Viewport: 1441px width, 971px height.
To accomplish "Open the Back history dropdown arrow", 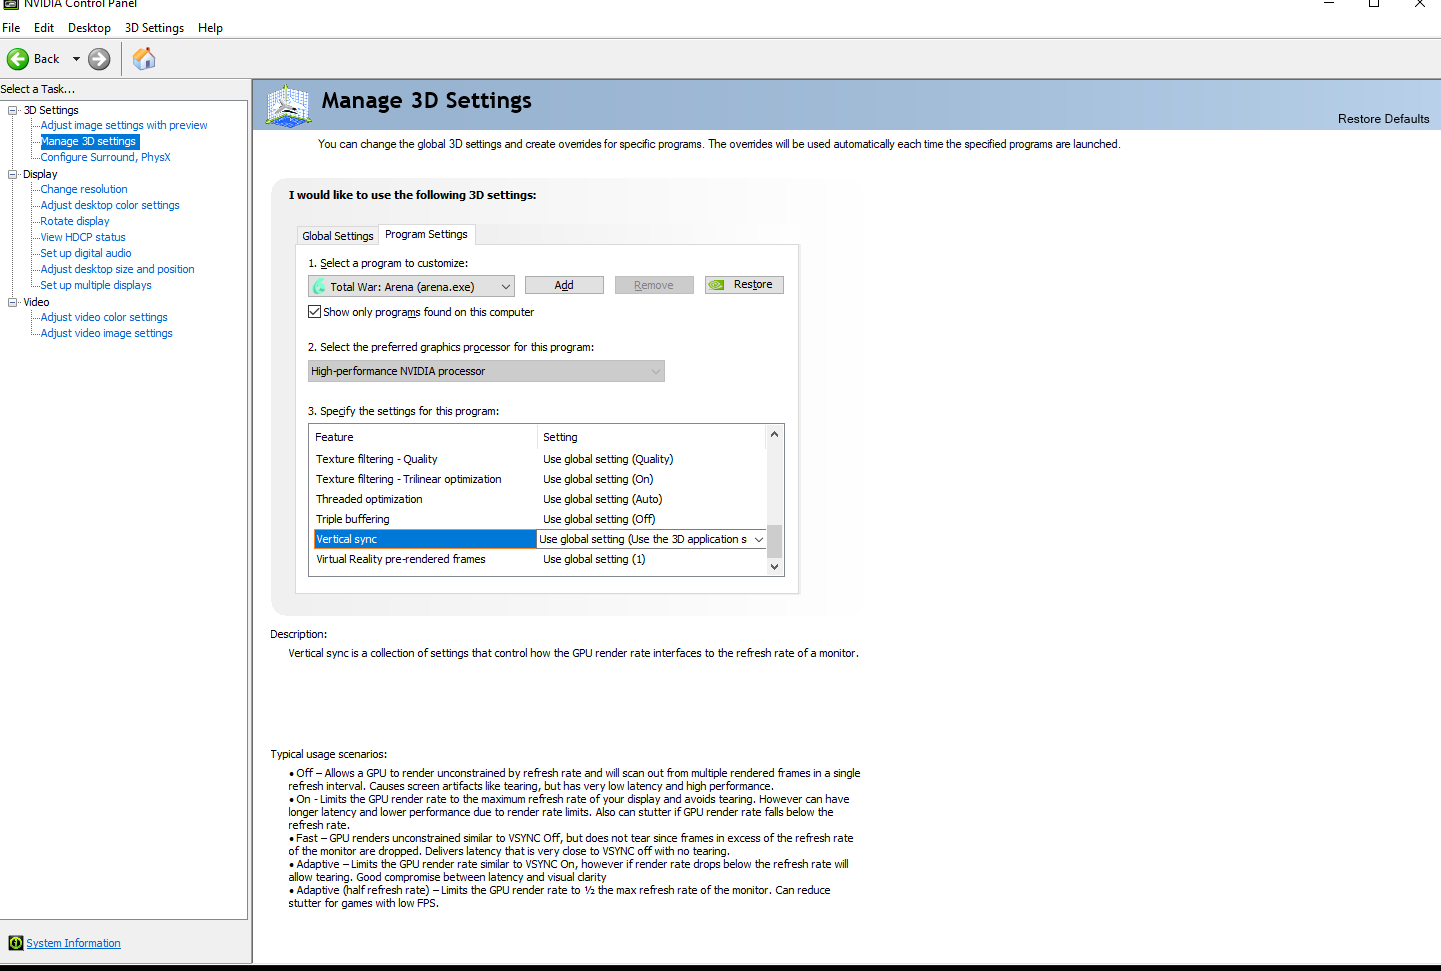I will click(x=76, y=59).
